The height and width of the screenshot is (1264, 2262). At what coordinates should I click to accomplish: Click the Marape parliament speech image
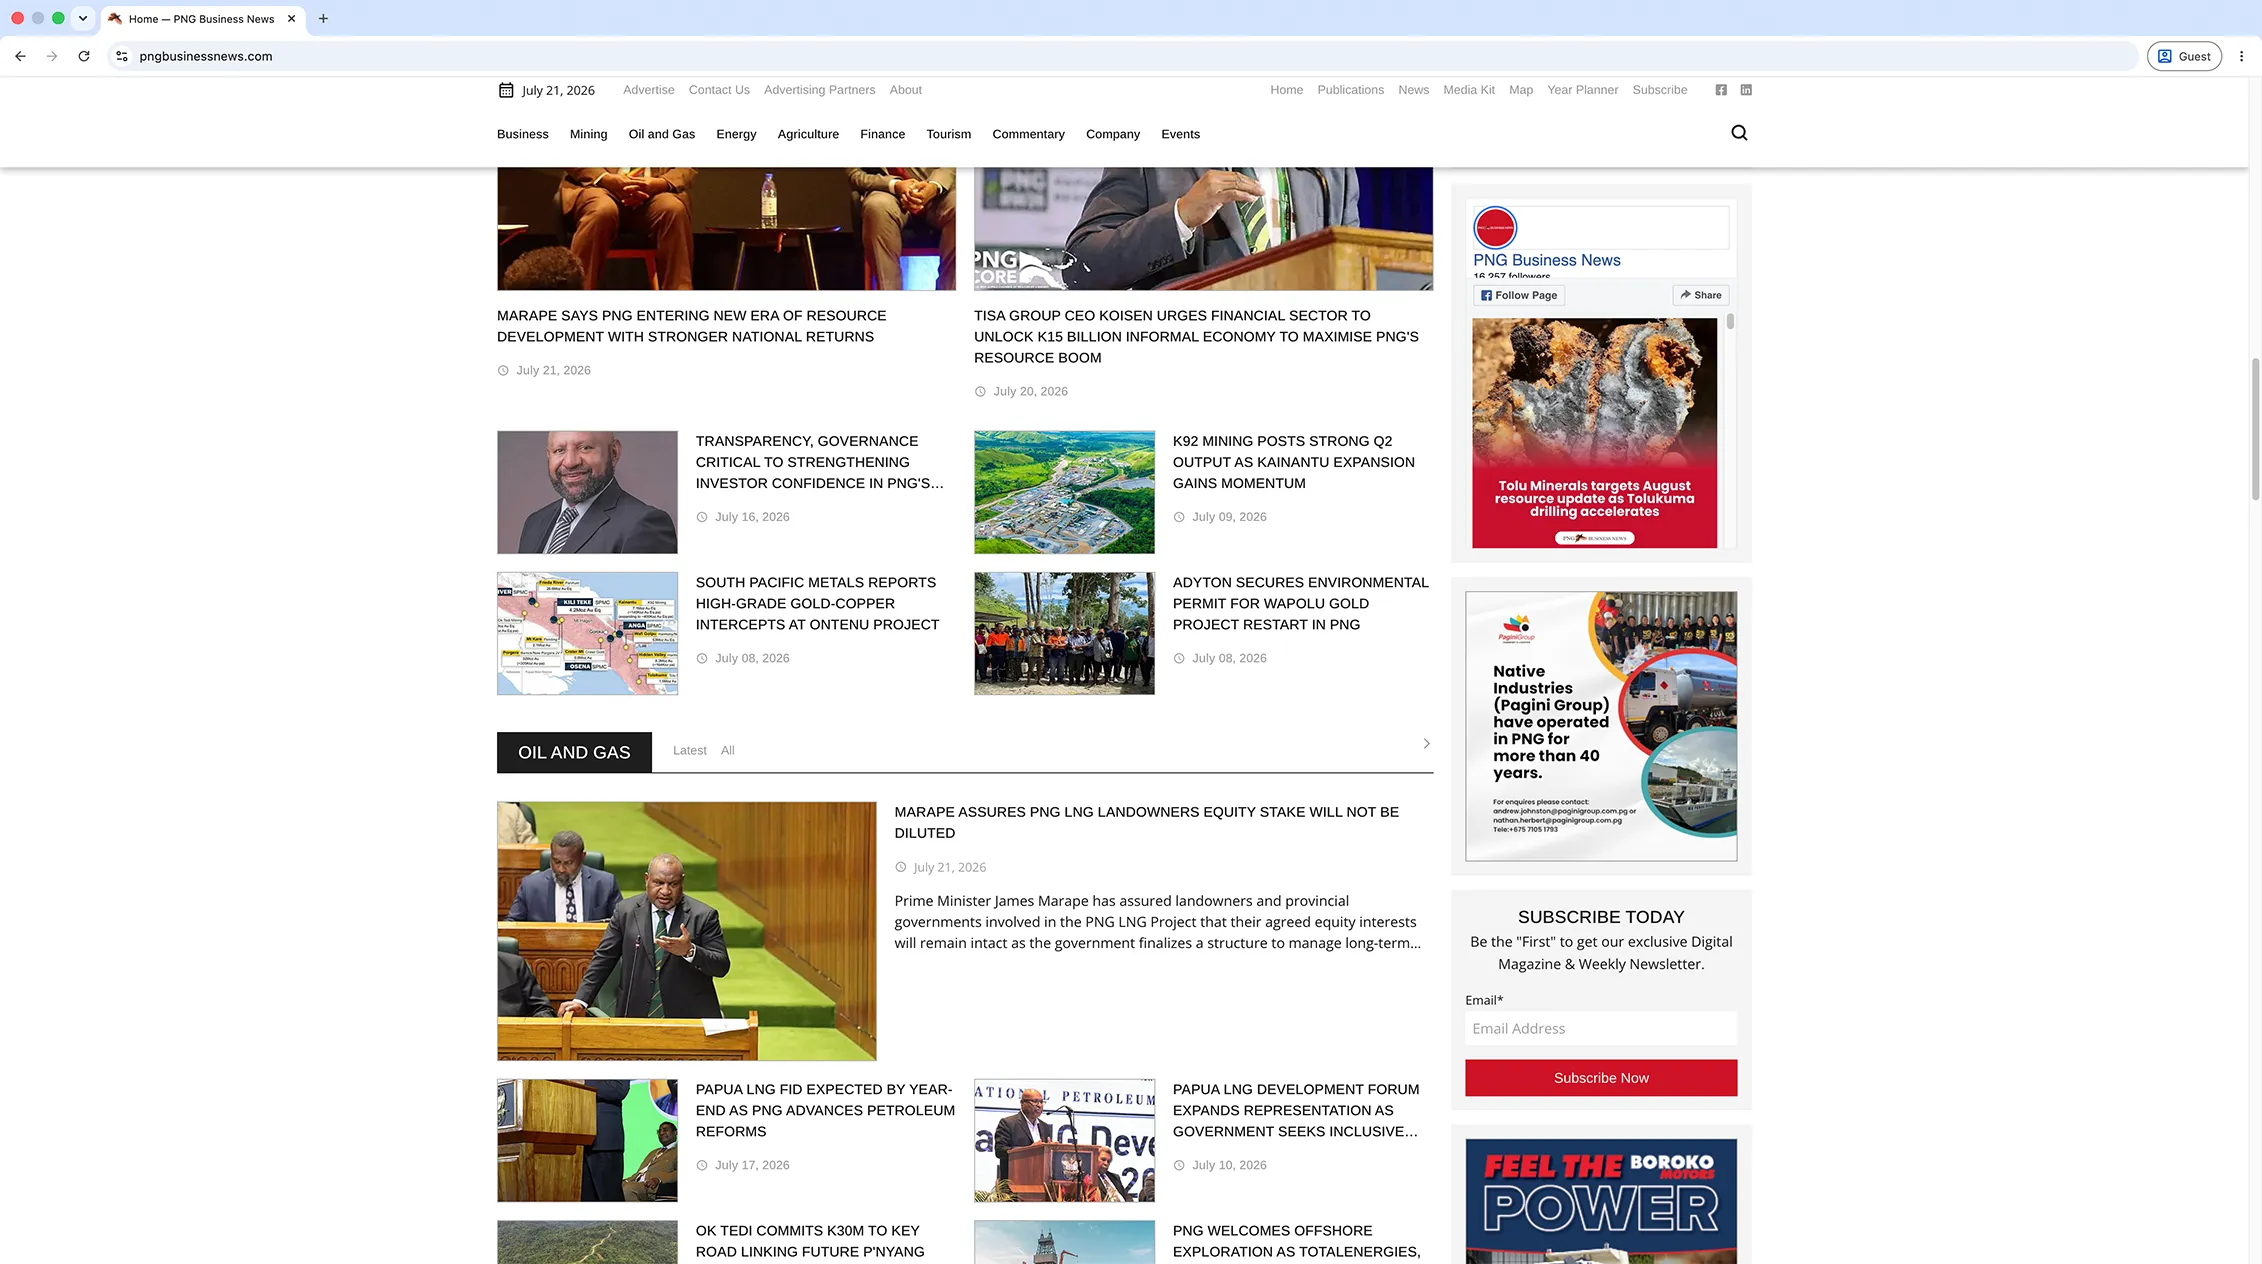[x=686, y=931]
